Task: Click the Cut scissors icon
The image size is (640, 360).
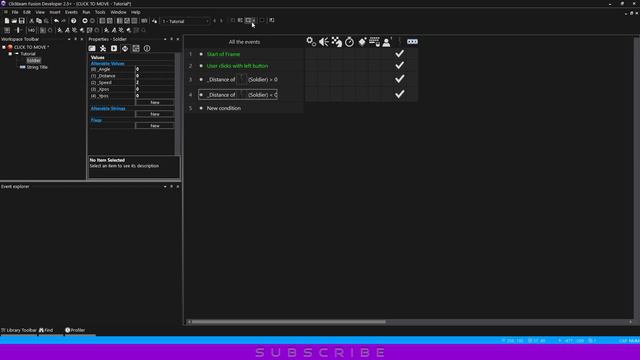Action: tap(31, 21)
